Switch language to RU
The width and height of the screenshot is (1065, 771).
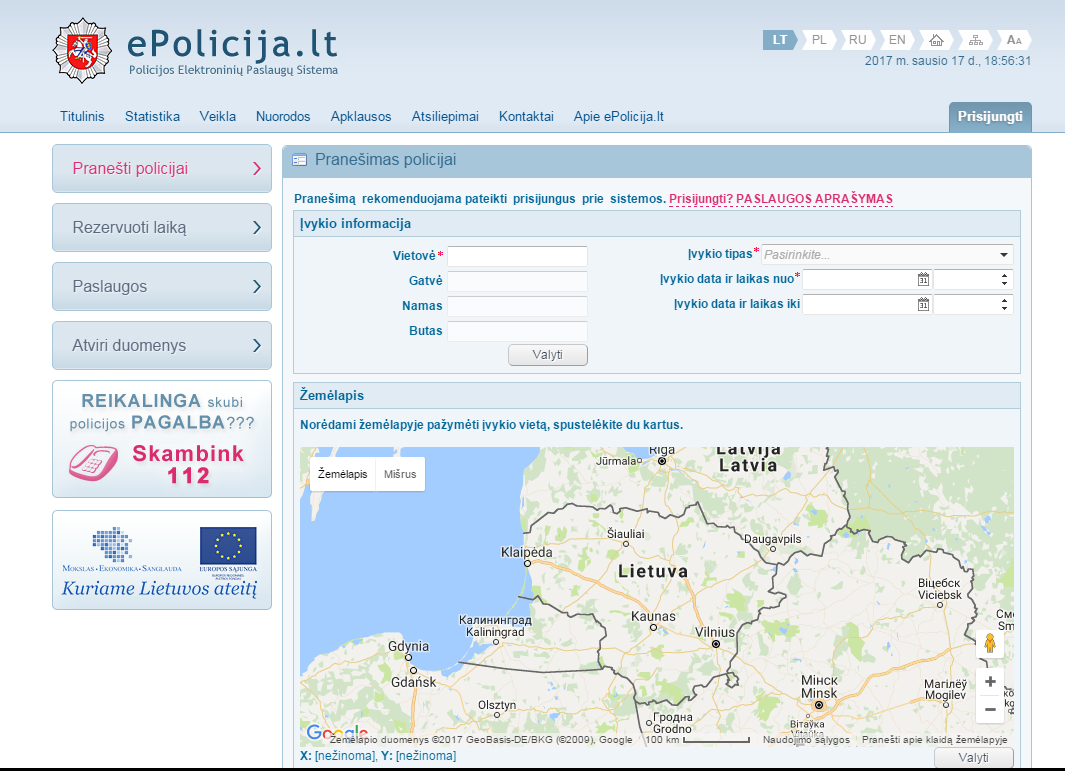click(x=857, y=40)
